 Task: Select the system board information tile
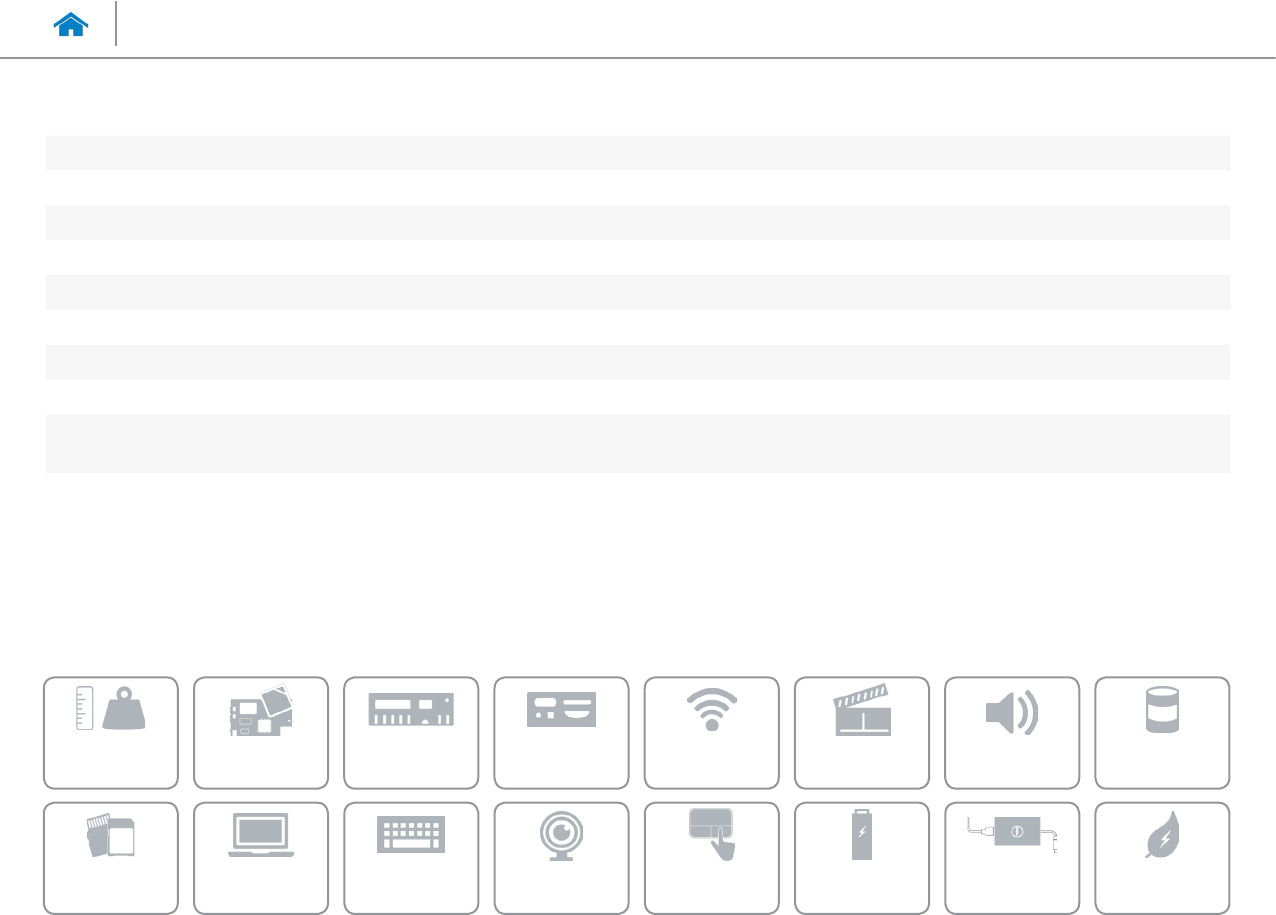(261, 733)
